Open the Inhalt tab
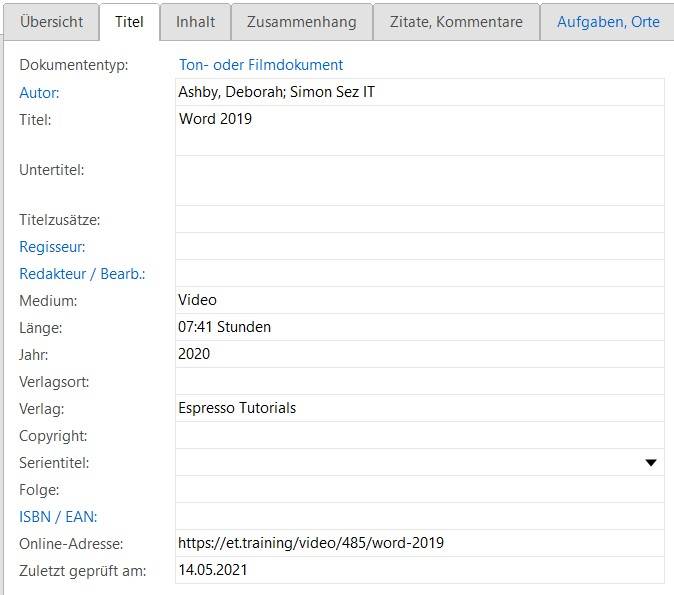The image size is (674, 595). pos(195,22)
